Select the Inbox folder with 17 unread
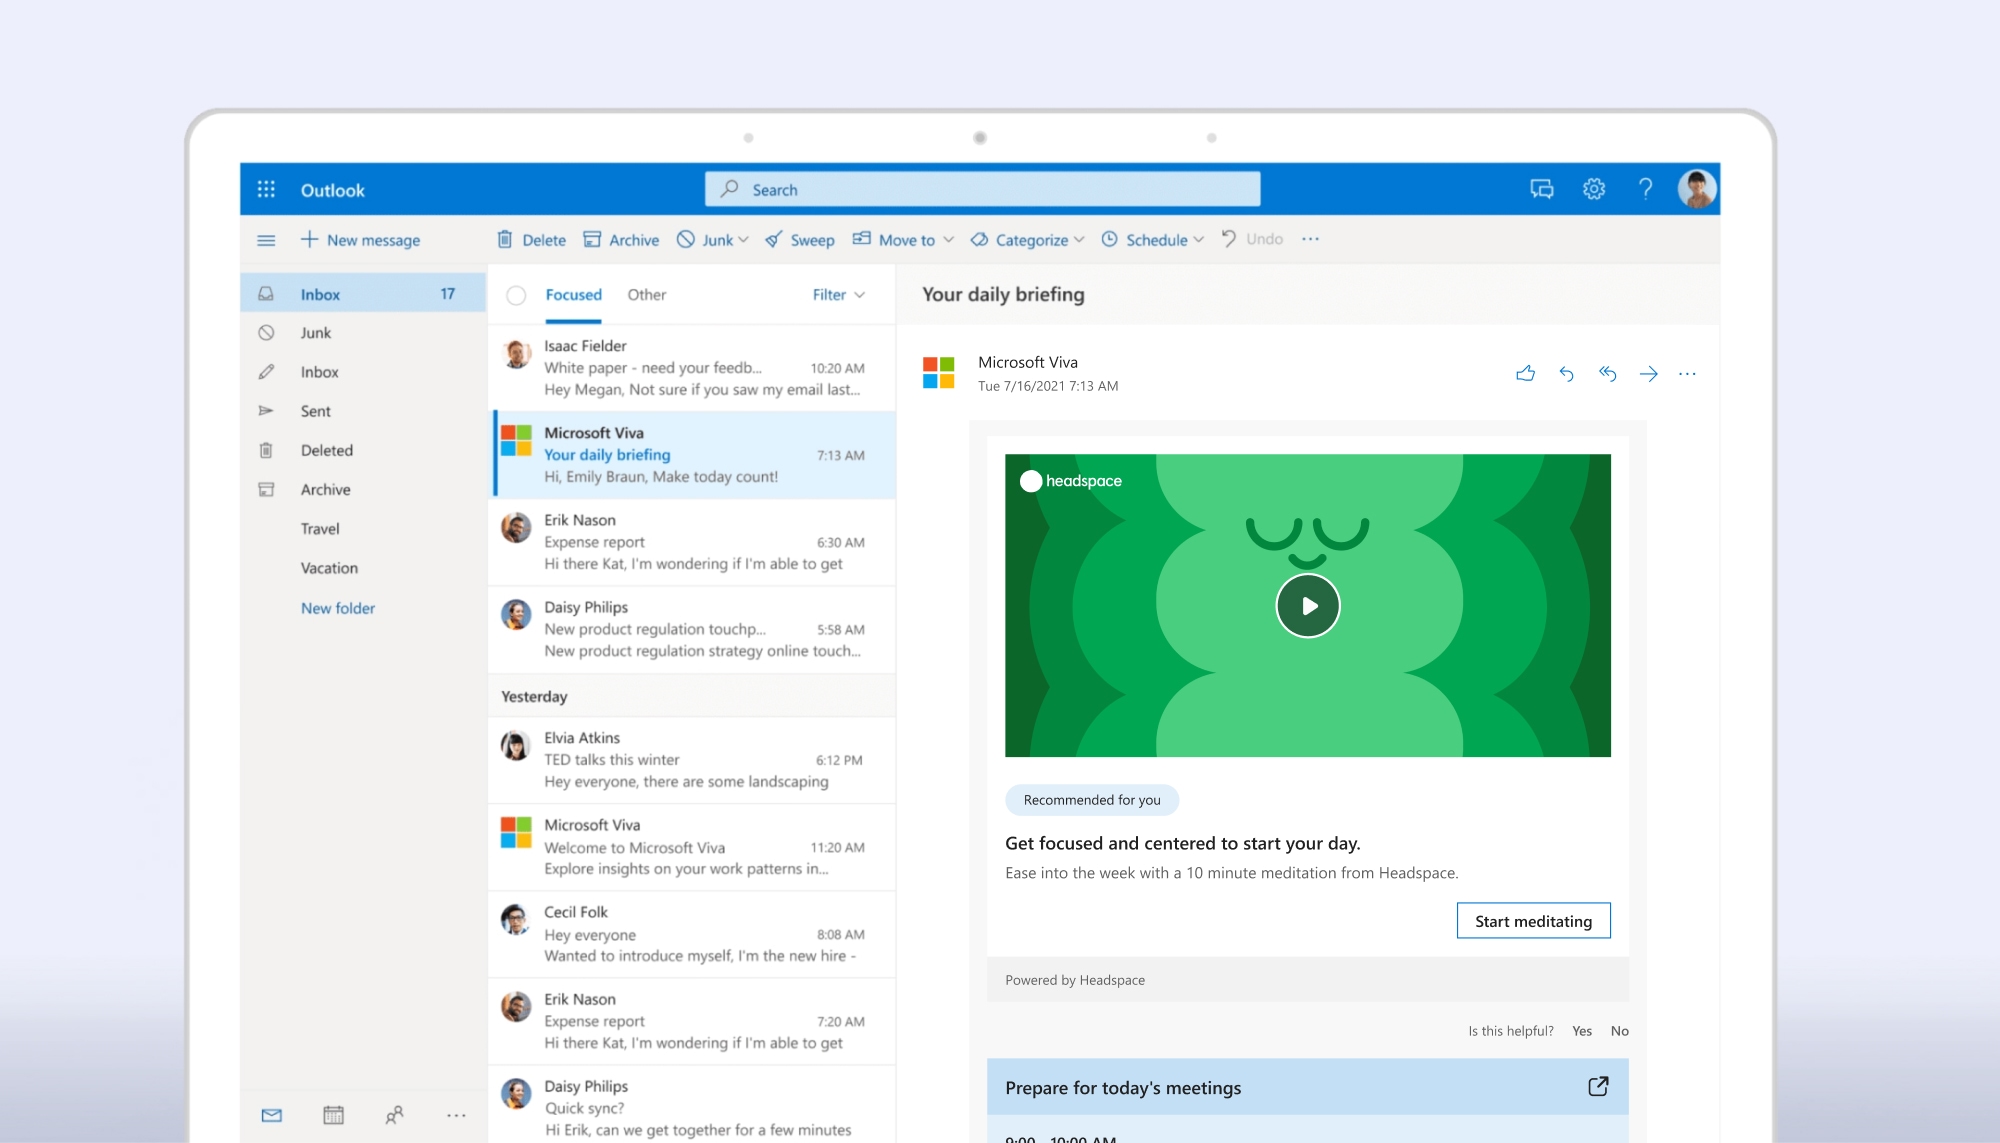 point(363,294)
